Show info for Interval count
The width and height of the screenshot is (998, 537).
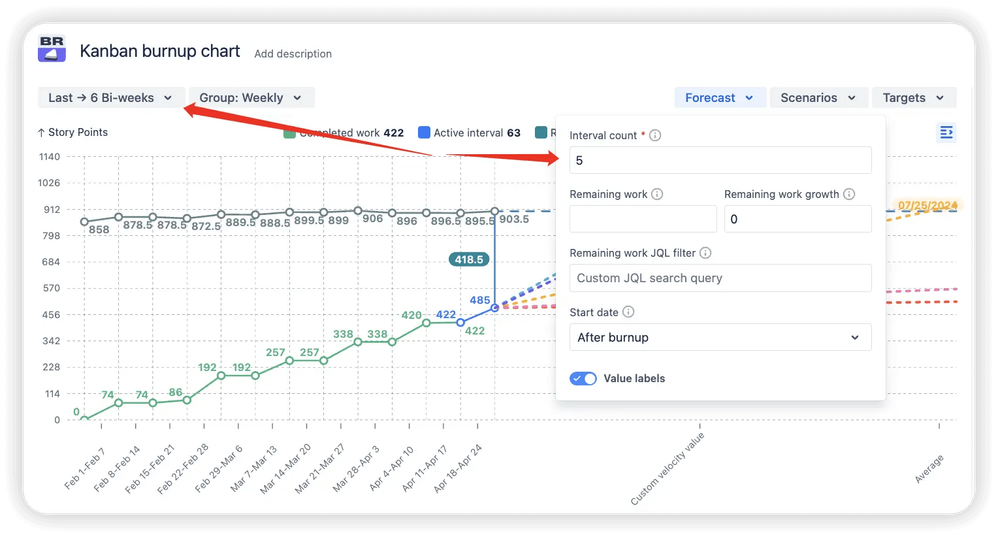(655, 136)
